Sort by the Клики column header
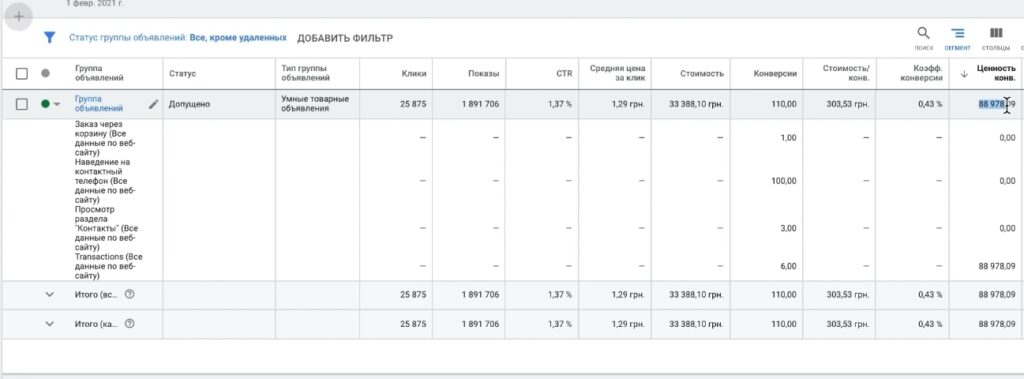Screen dimensions: 1024x379 pyautogui.click(x=414, y=74)
